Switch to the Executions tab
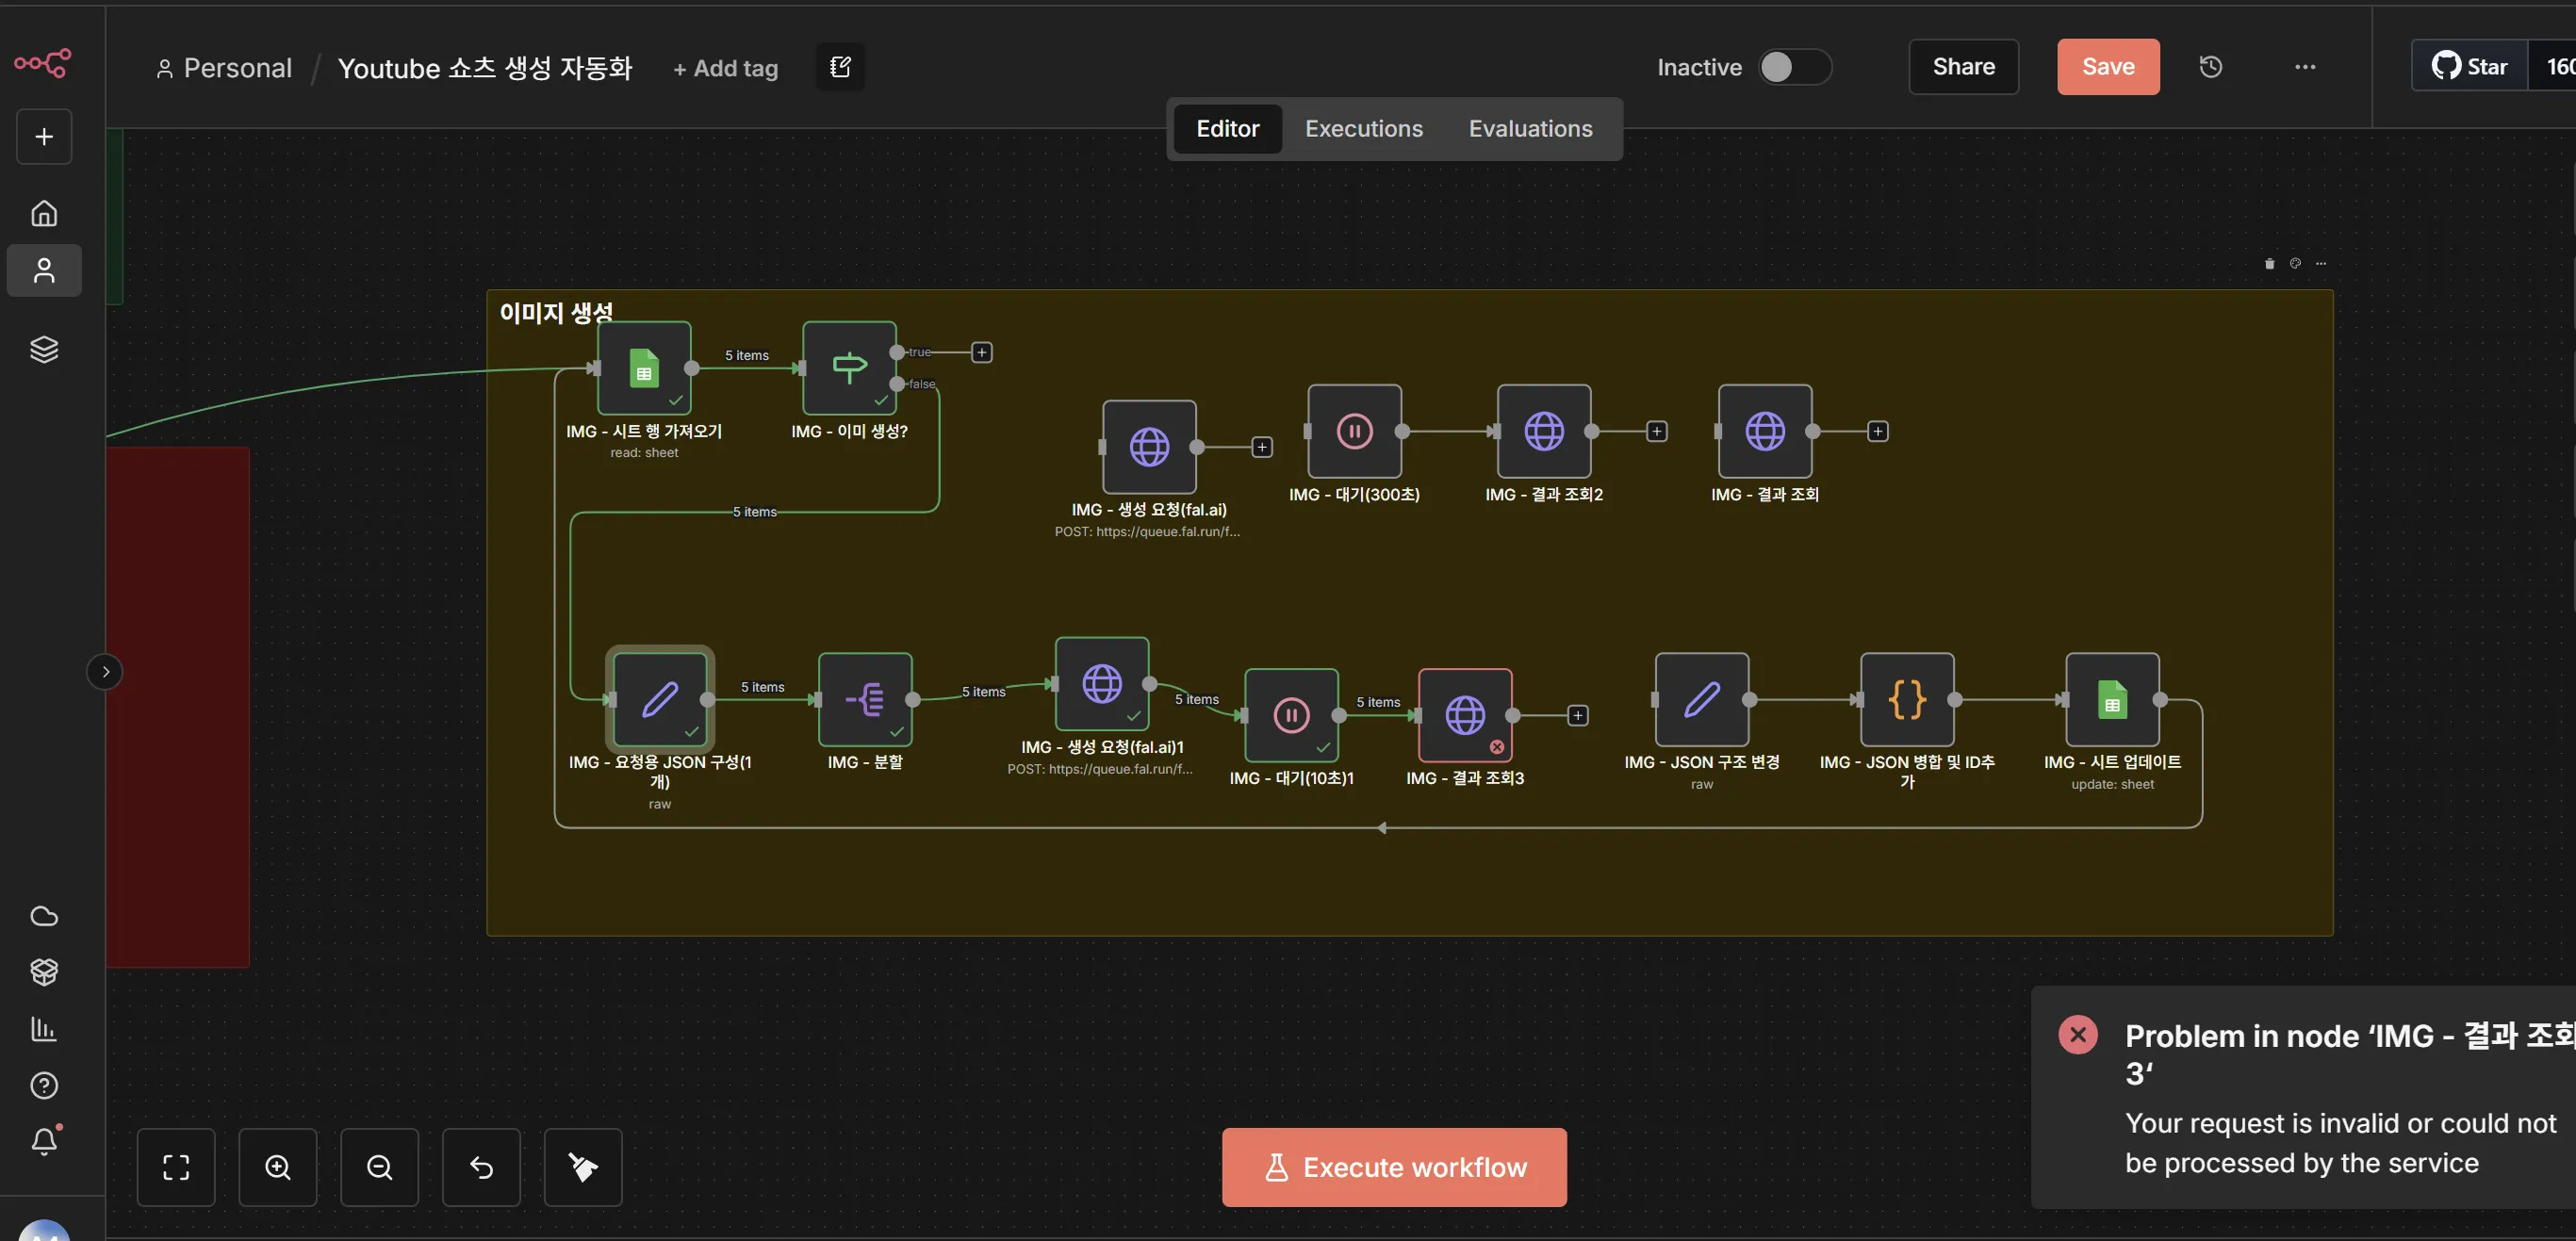This screenshot has height=1241, width=2576. [1363, 129]
